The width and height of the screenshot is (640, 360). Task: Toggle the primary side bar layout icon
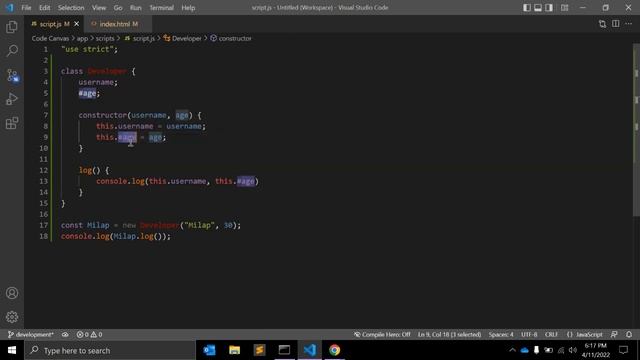[527, 8]
